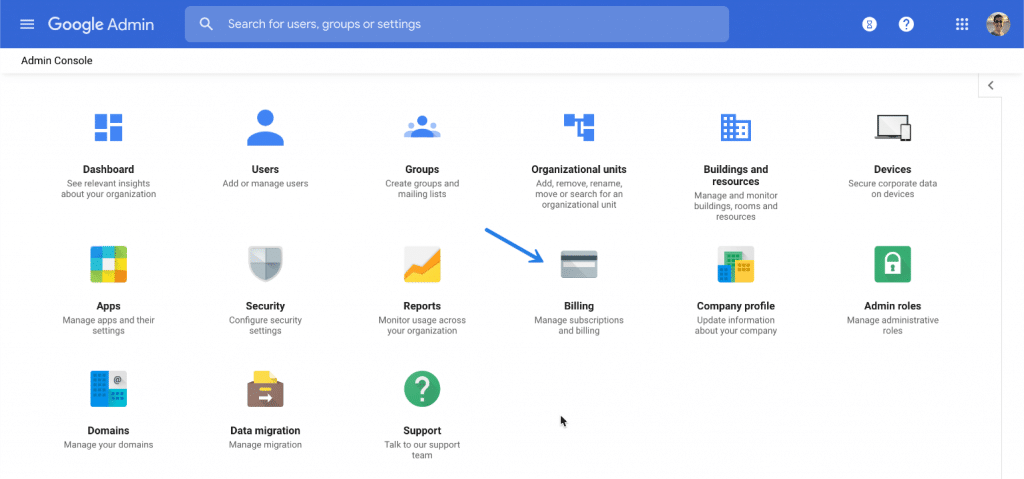Click 'Add or manage users' description

pyautogui.click(x=265, y=184)
